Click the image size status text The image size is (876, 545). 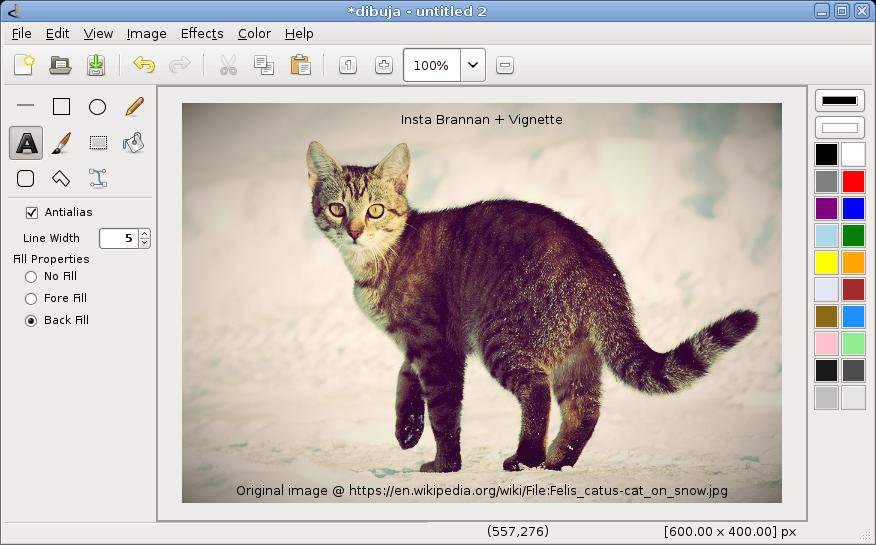[x=730, y=532]
